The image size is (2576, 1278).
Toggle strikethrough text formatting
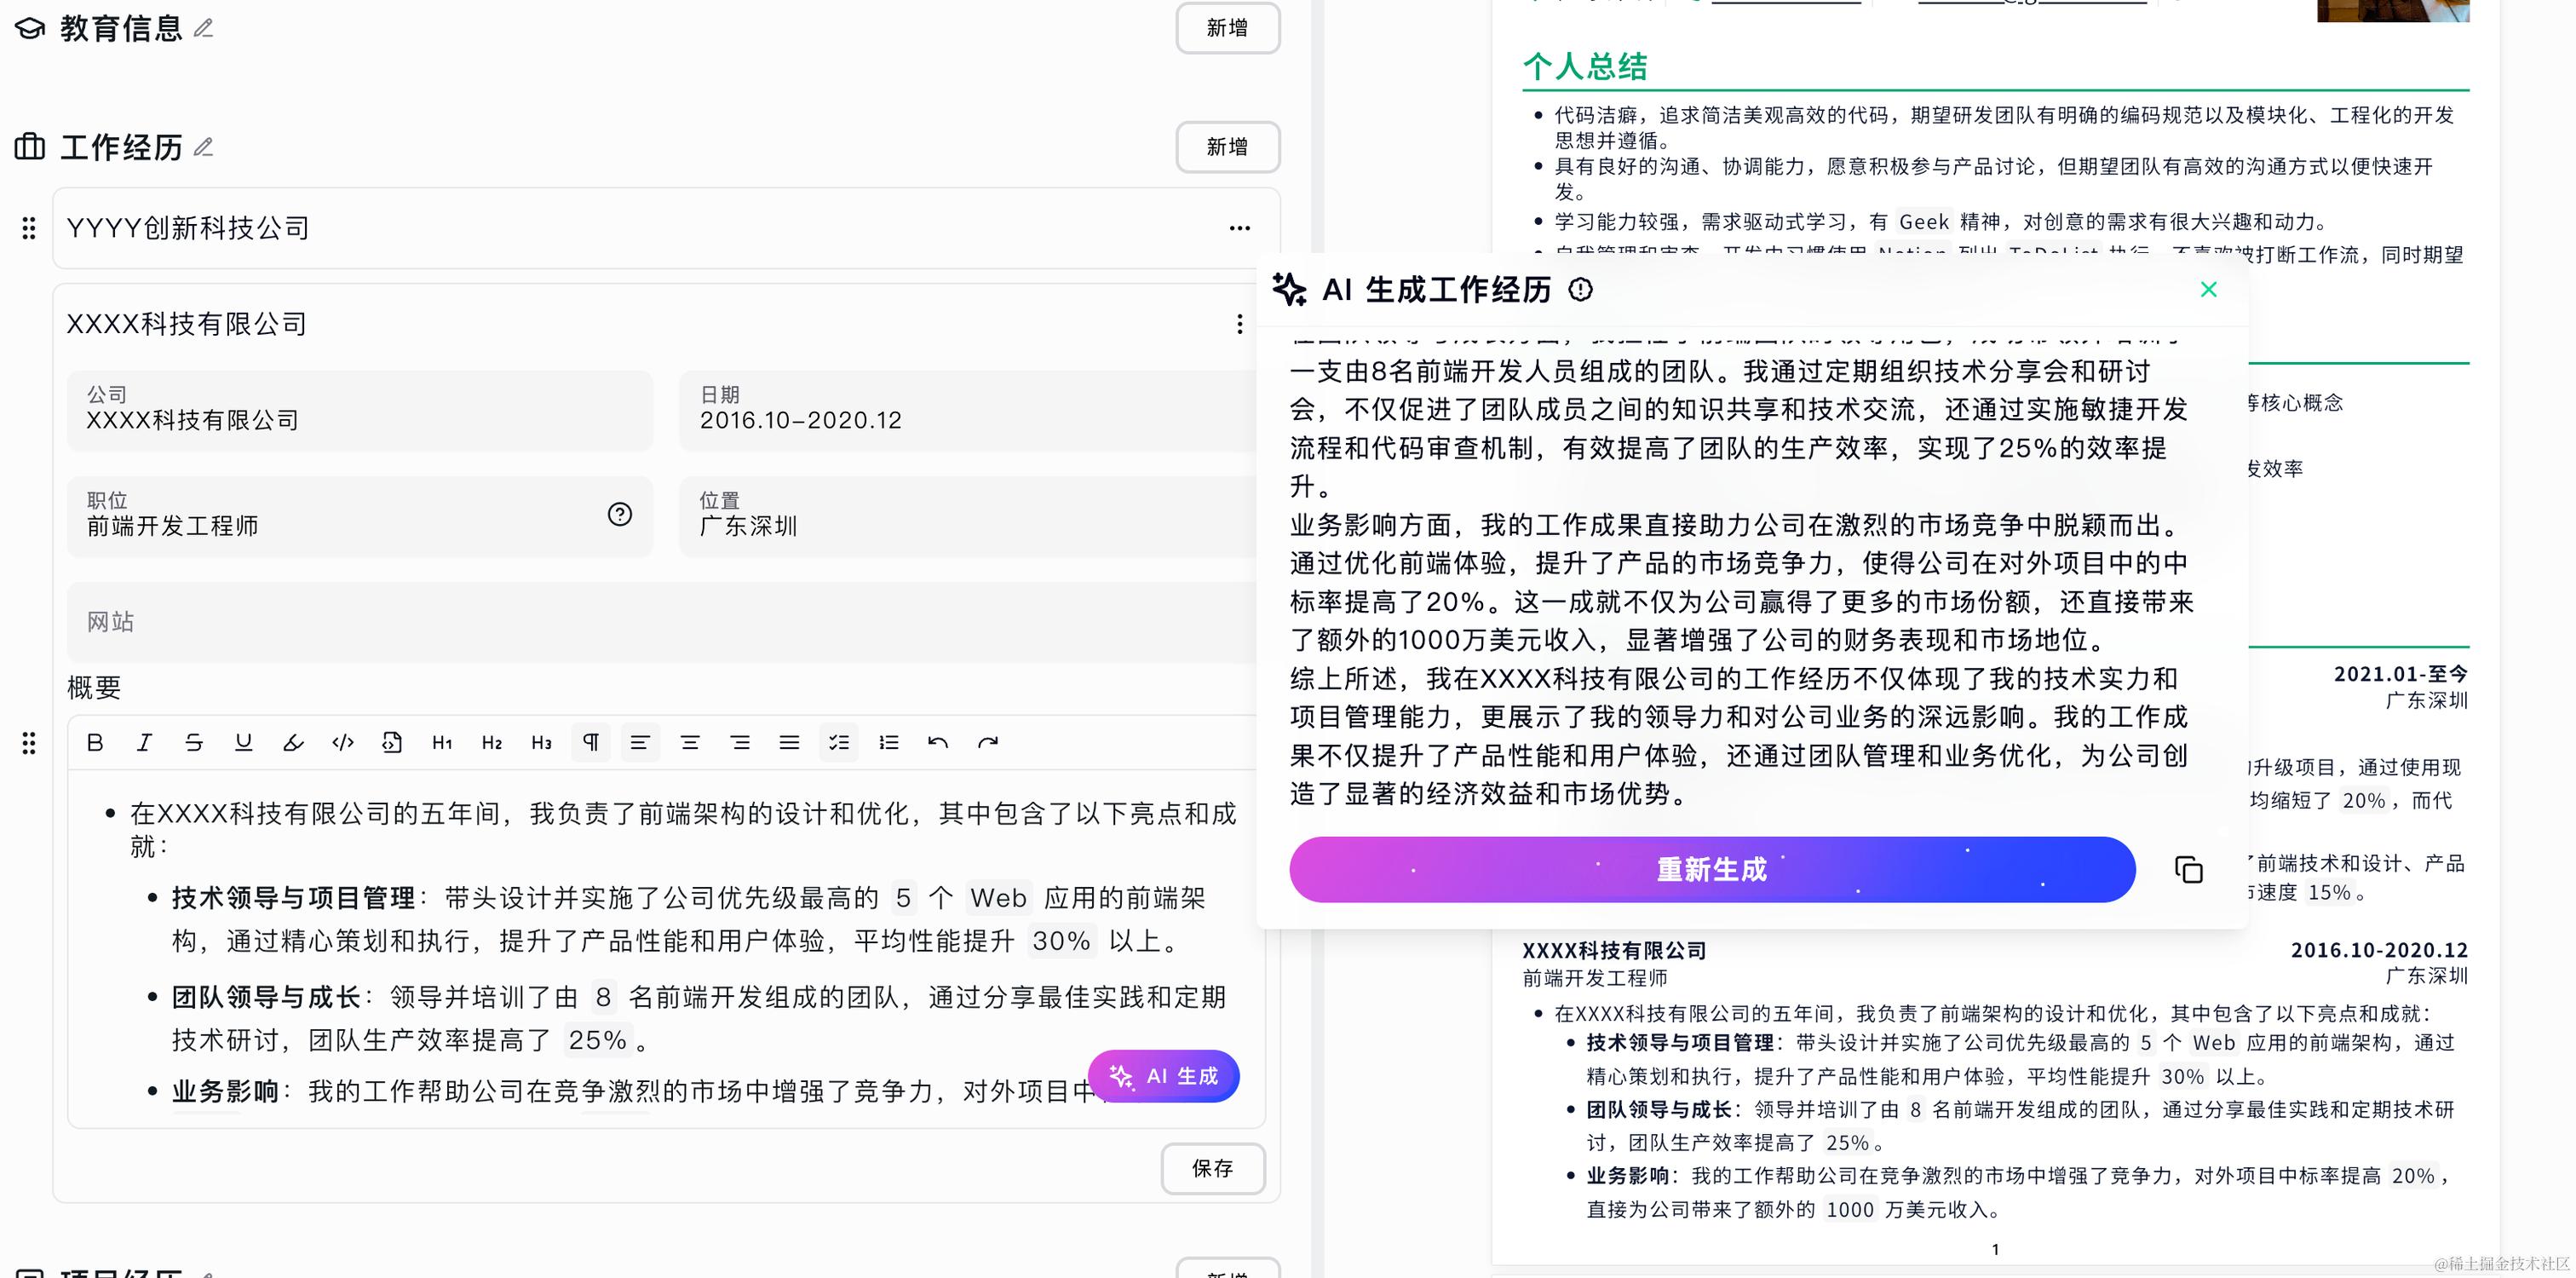pos(194,742)
